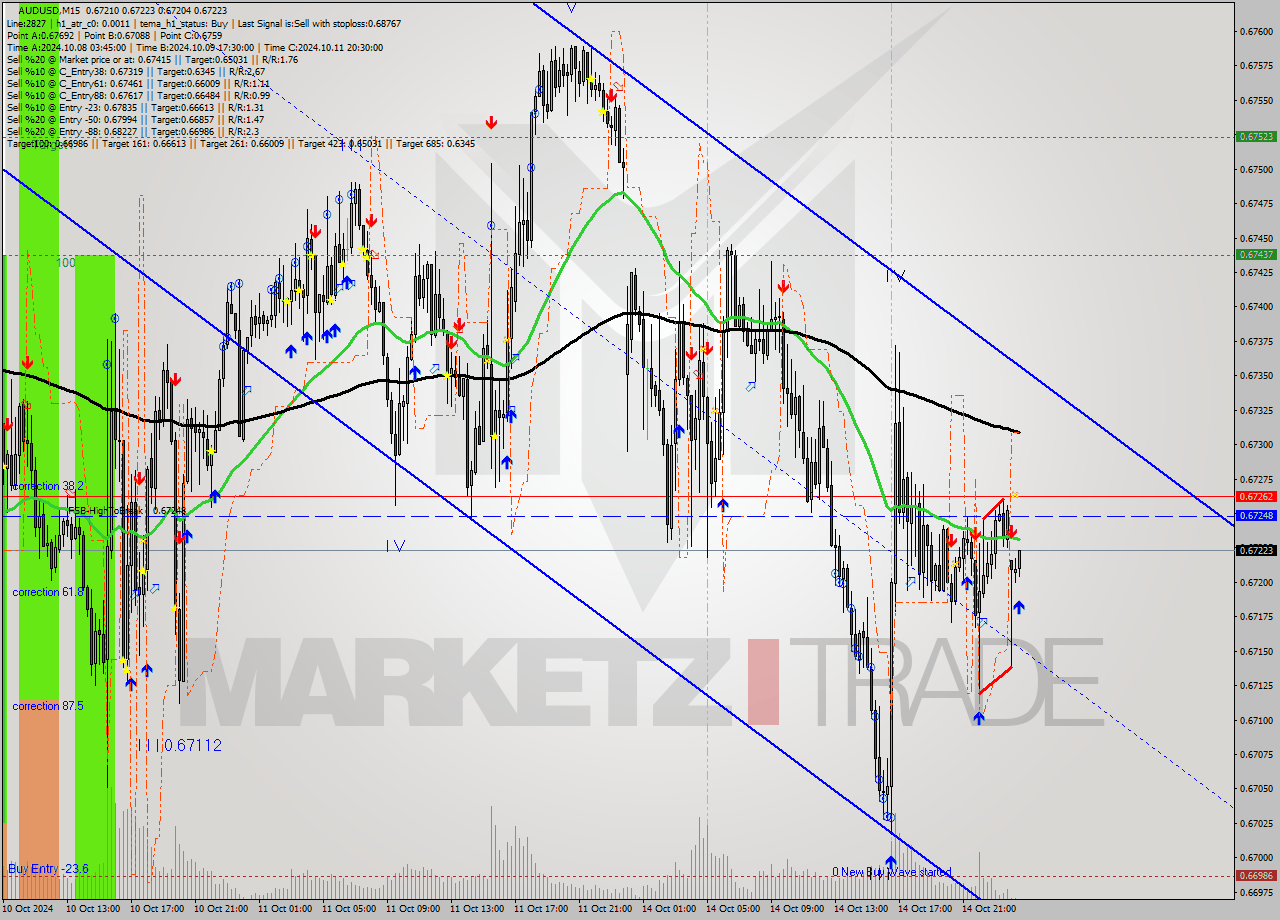Click the 'Sell %10 @ C_Entry61' line

point(138,83)
